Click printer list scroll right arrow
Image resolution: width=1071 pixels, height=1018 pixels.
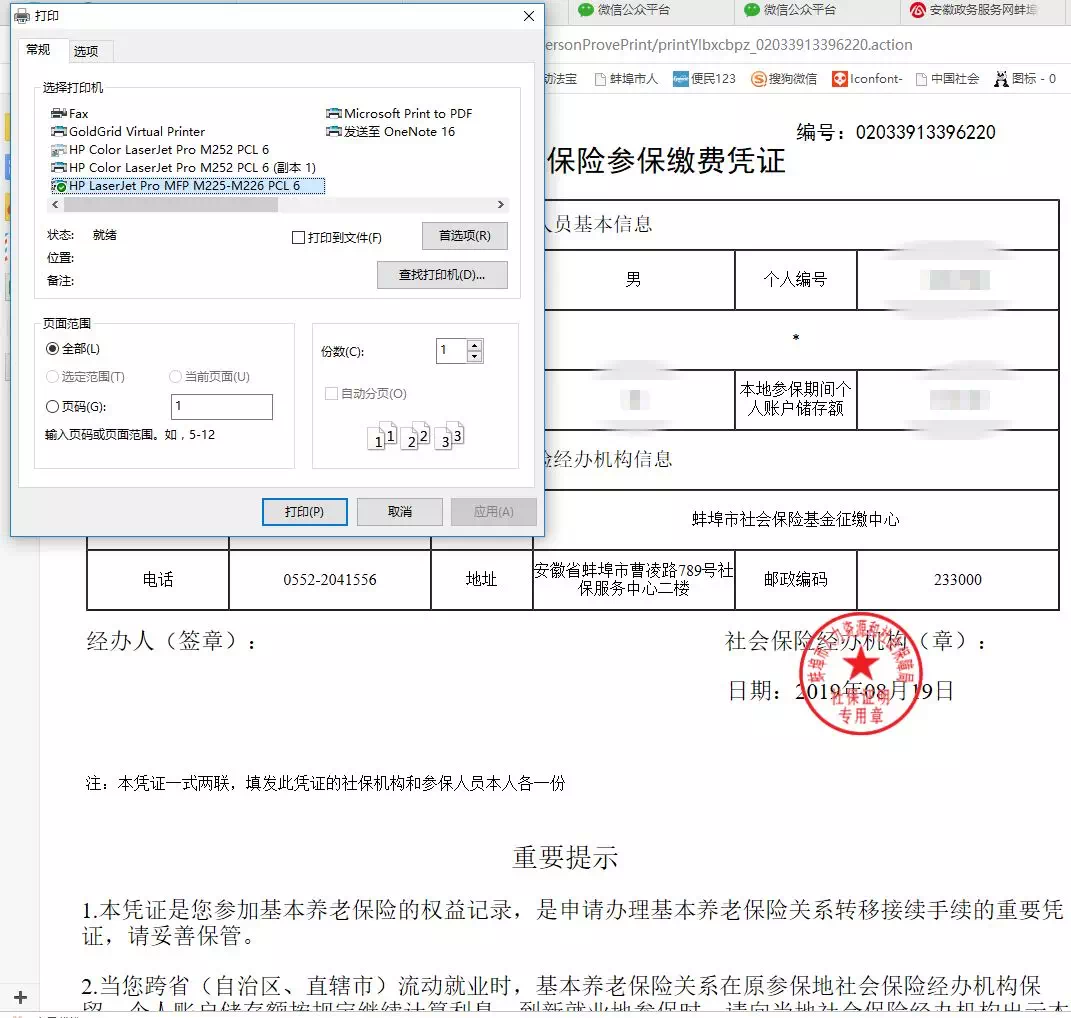[501, 204]
